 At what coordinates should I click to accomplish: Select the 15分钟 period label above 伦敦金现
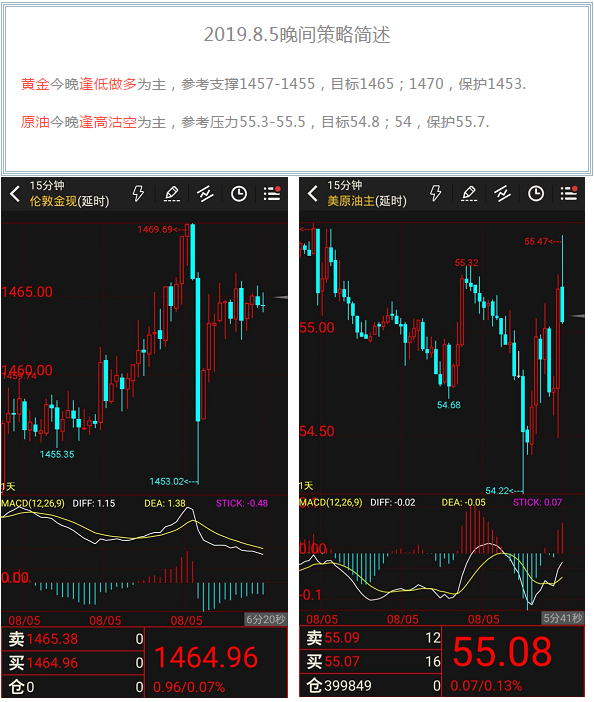pos(47,185)
